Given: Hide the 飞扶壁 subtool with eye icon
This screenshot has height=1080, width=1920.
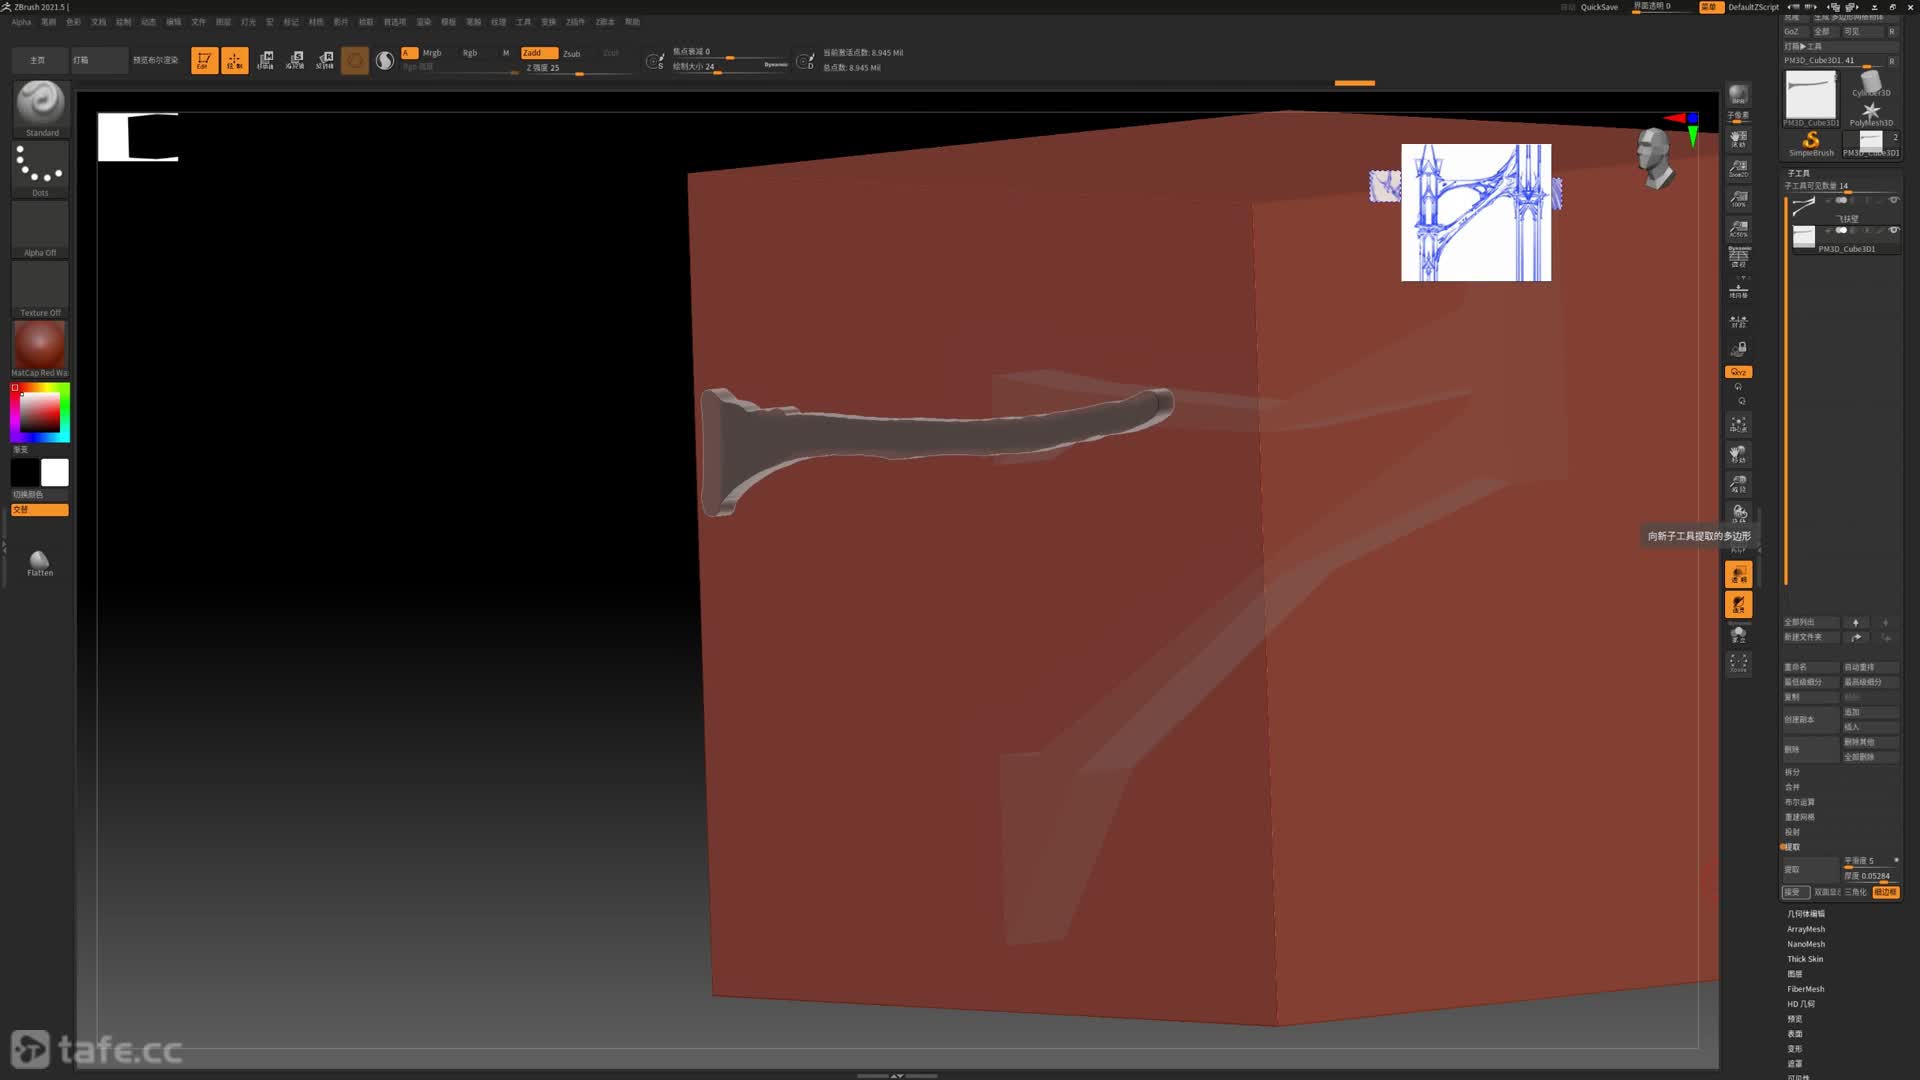Looking at the screenshot, I should point(1893,200).
